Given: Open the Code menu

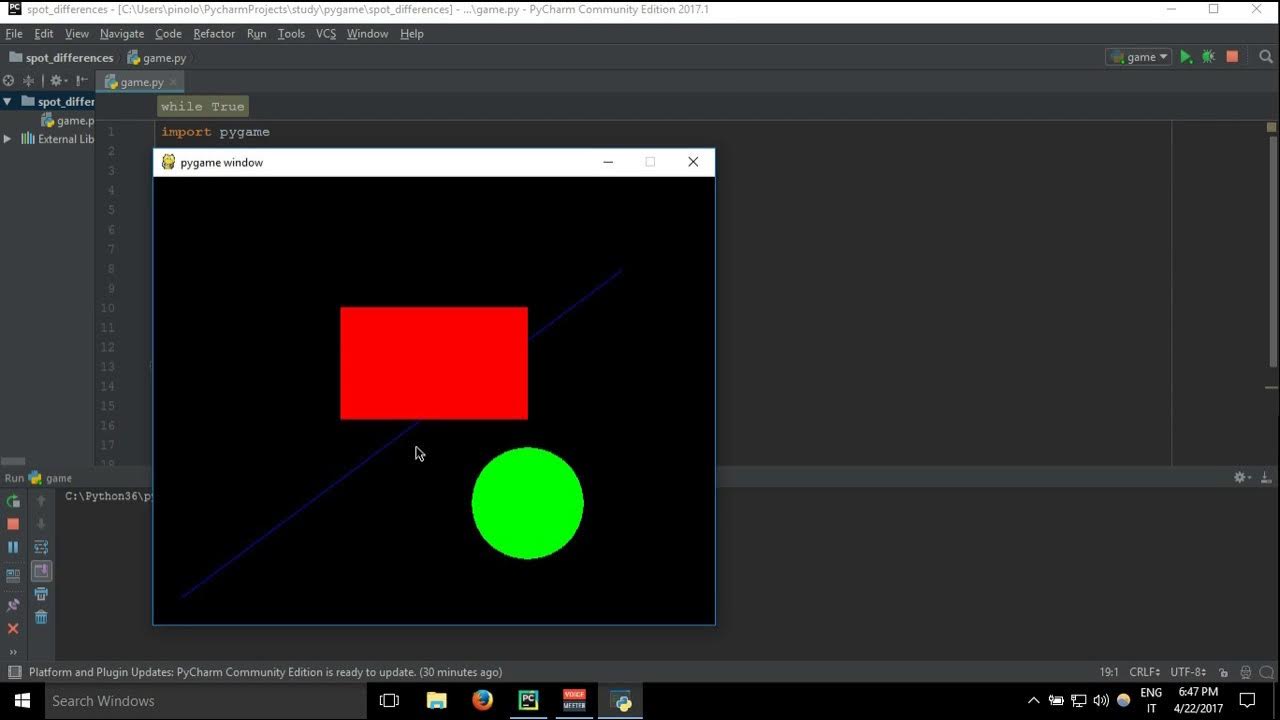Looking at the screenshot, I should point(168,33).
